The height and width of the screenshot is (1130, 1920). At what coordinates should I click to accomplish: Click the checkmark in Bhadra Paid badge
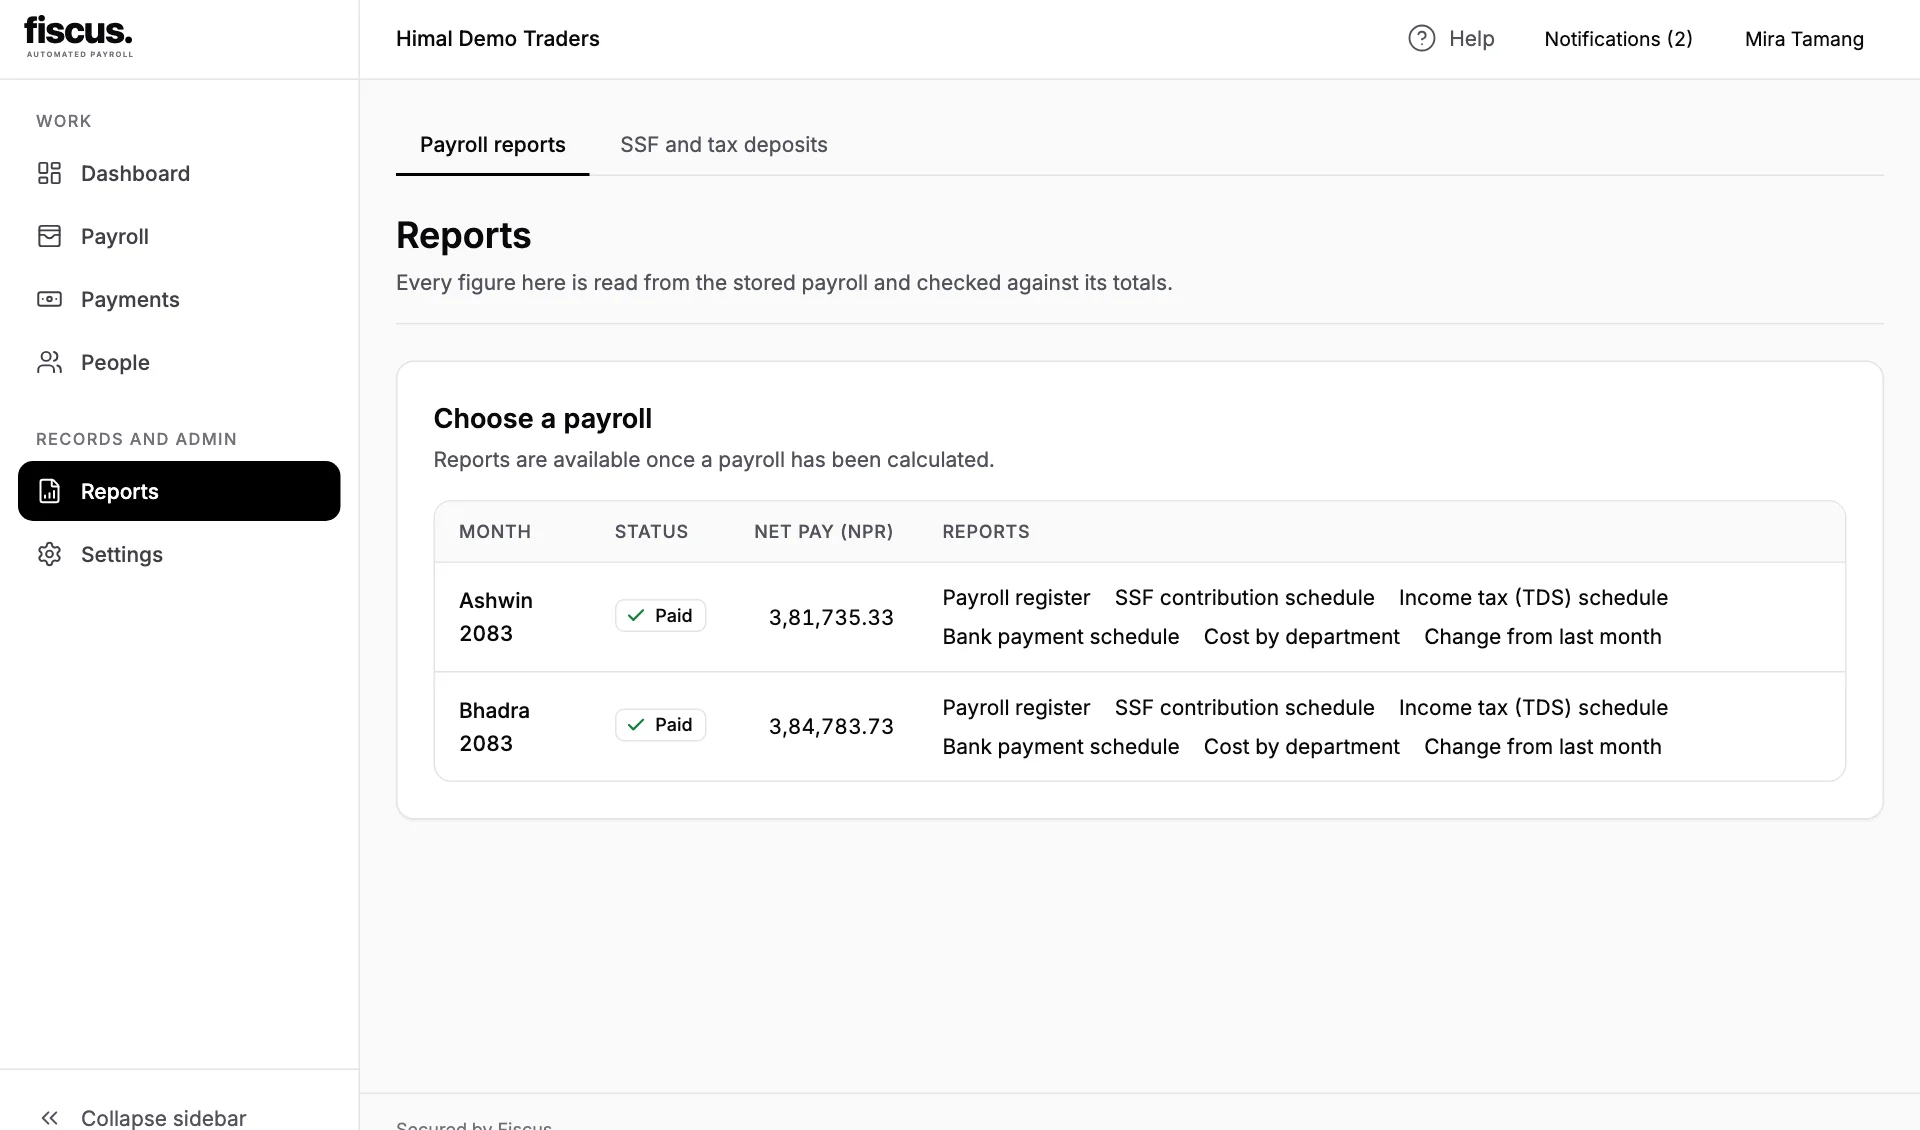click(636, 724)
